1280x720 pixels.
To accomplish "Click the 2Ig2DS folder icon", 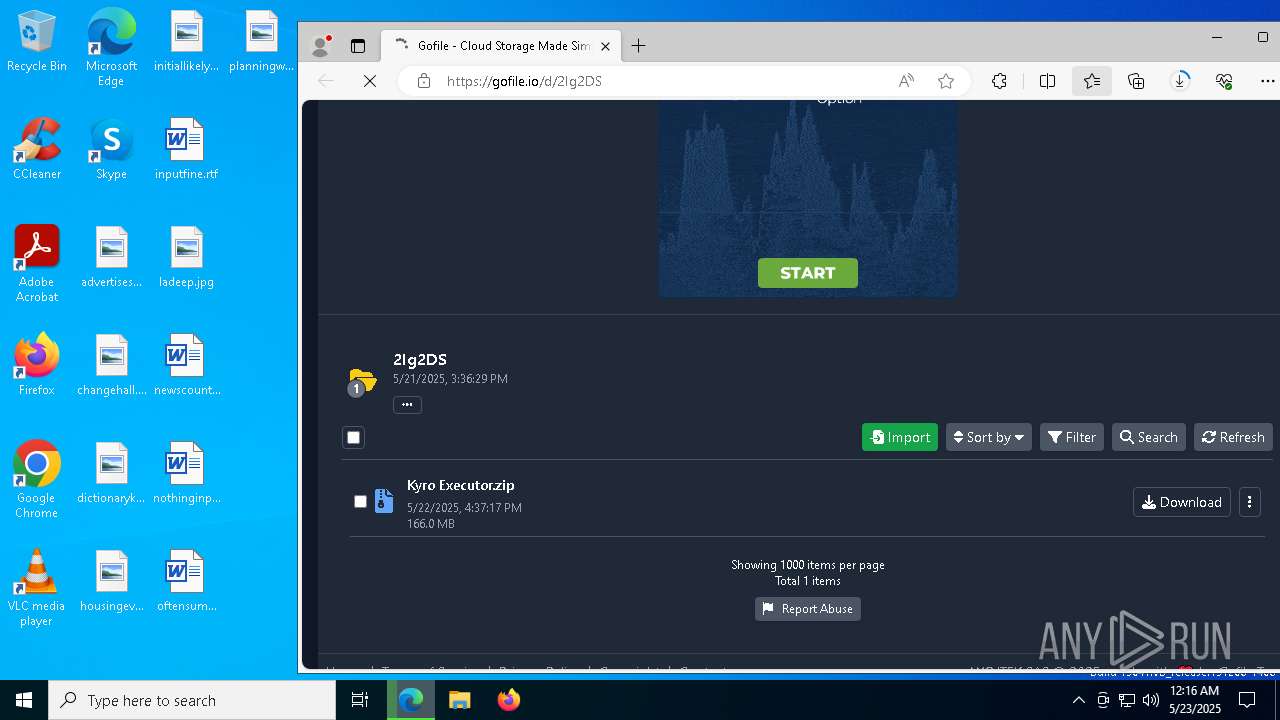I will tap(361, 381).
